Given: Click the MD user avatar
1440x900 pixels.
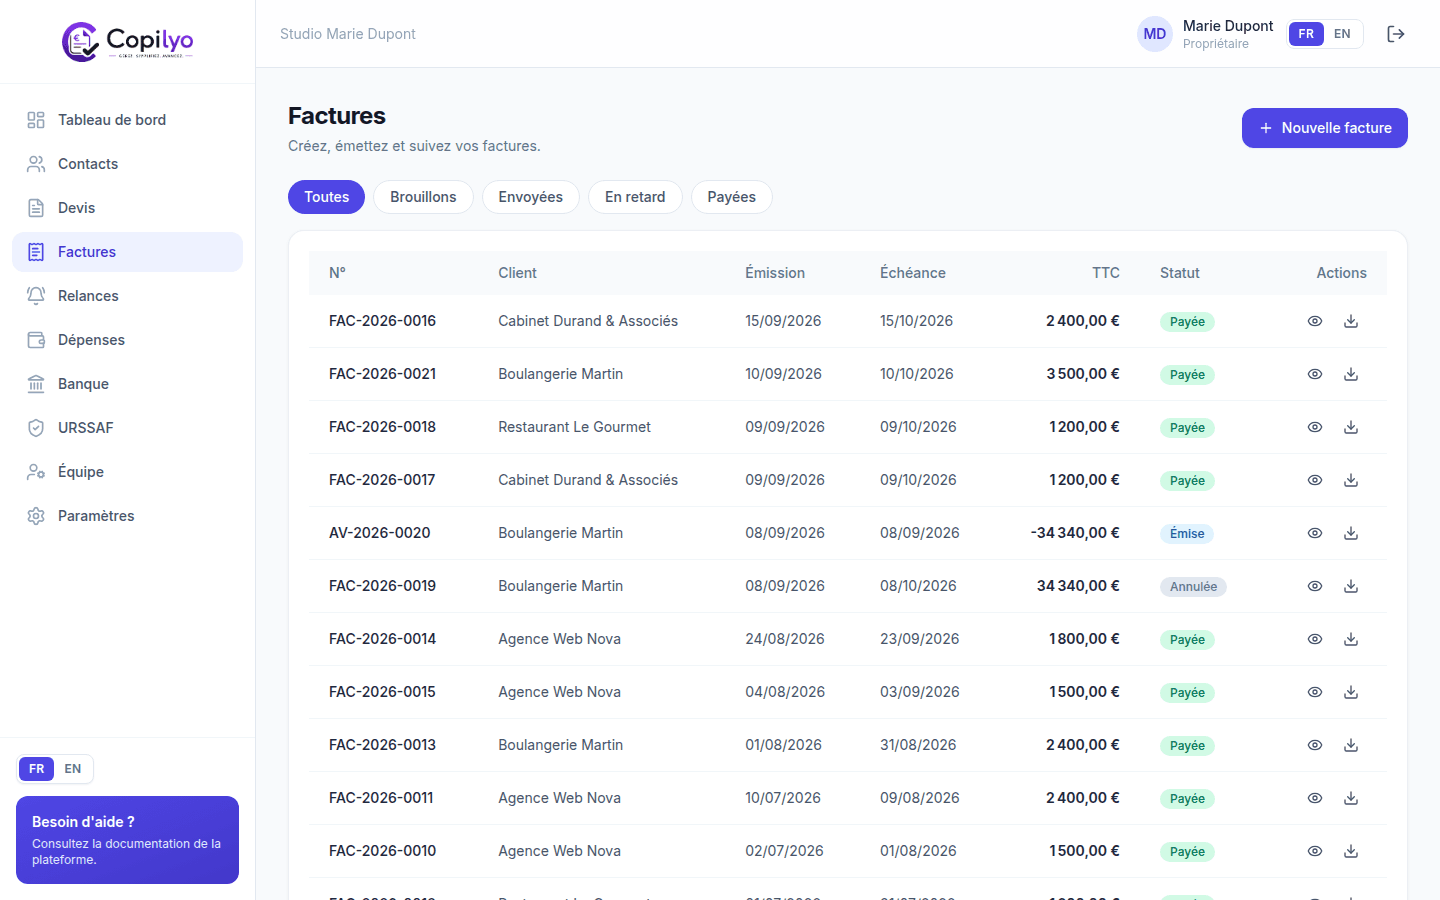Looking at the screenshot, I should pyautogui.click(x=1155, y=34).
